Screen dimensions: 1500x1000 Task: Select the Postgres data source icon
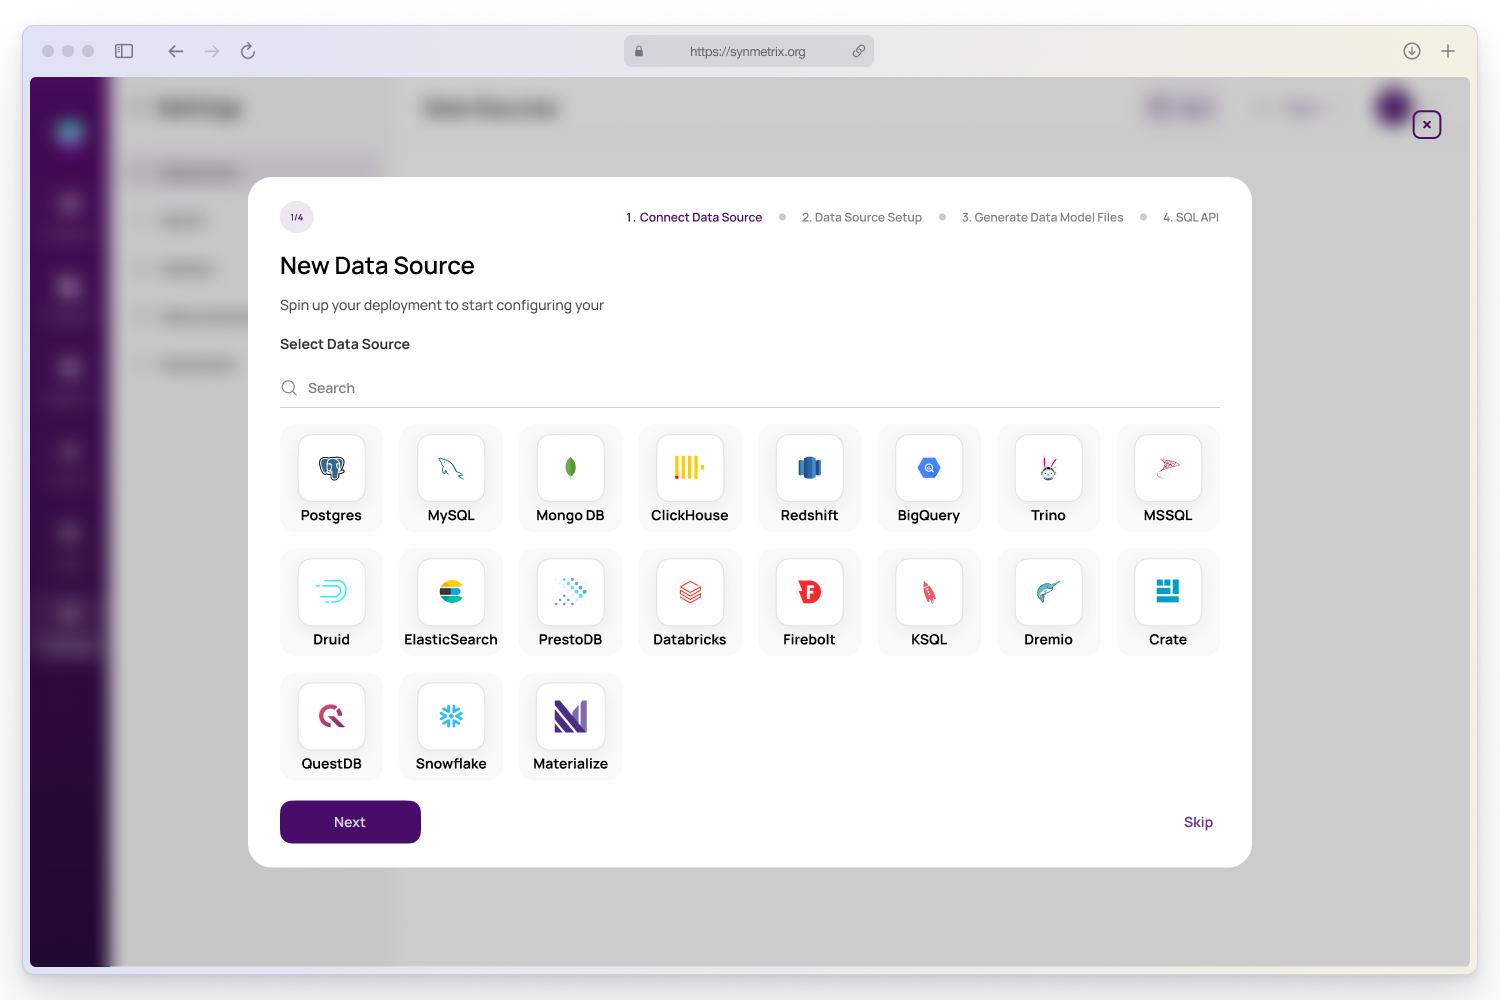pos(331,468)
